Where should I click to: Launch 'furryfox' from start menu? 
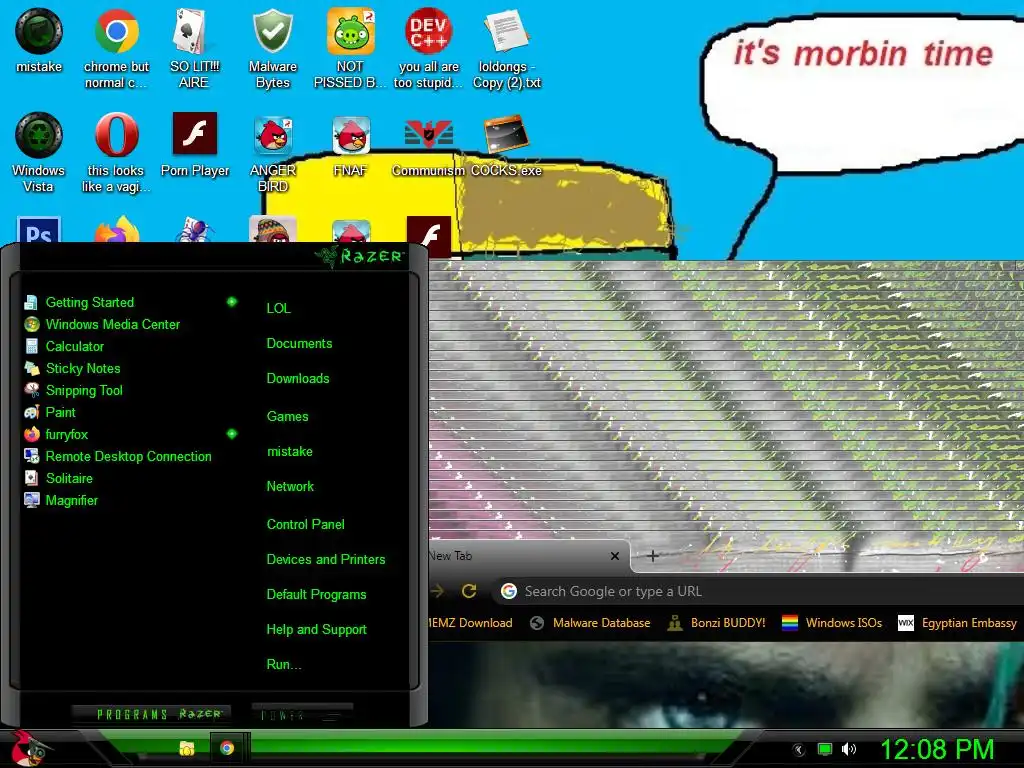pyautogui.click(x=56, y=434)
